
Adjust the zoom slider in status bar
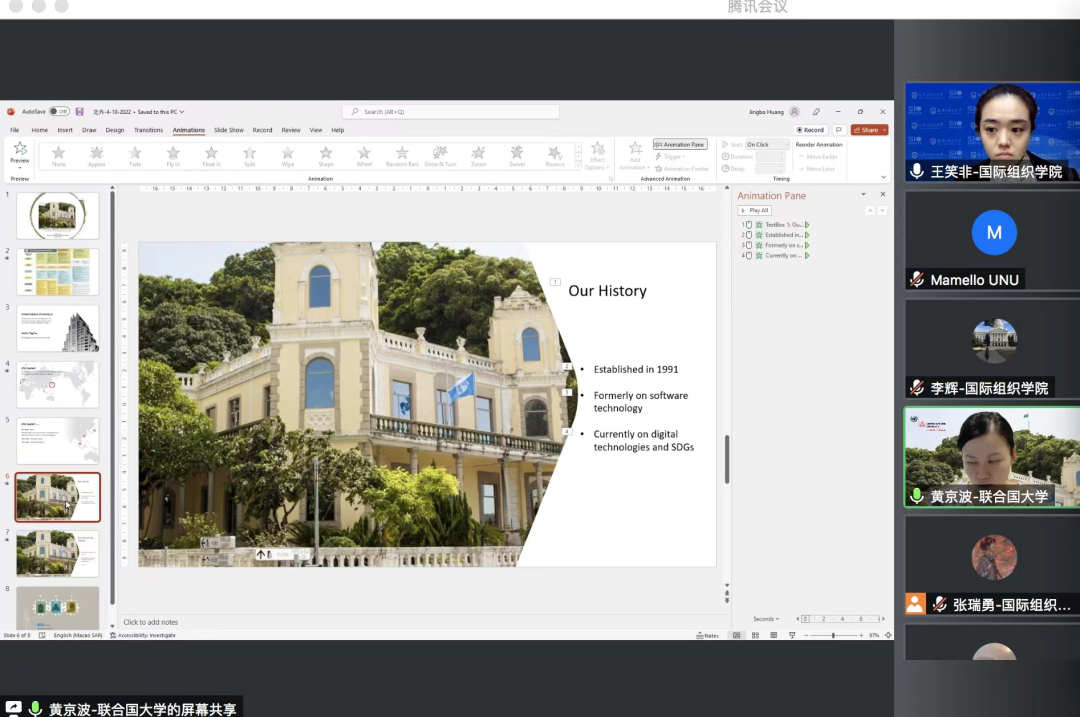point(833,635)
